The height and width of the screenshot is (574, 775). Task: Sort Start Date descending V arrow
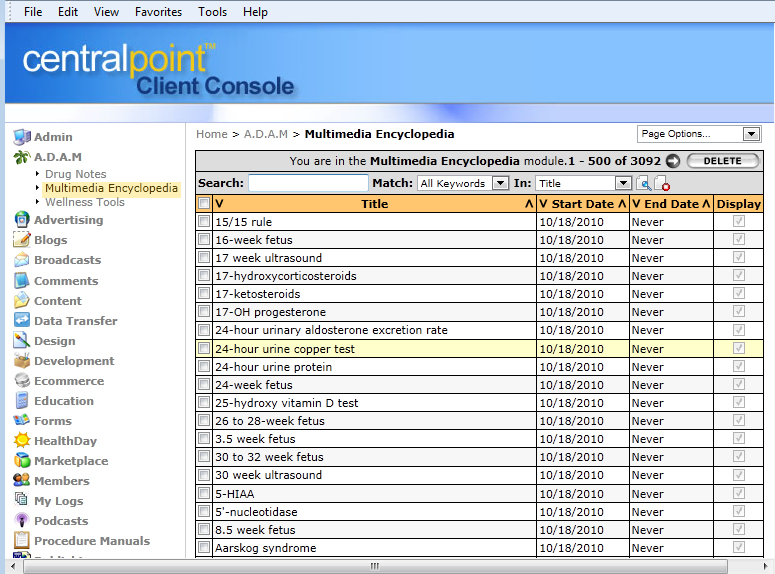[543, 204]
